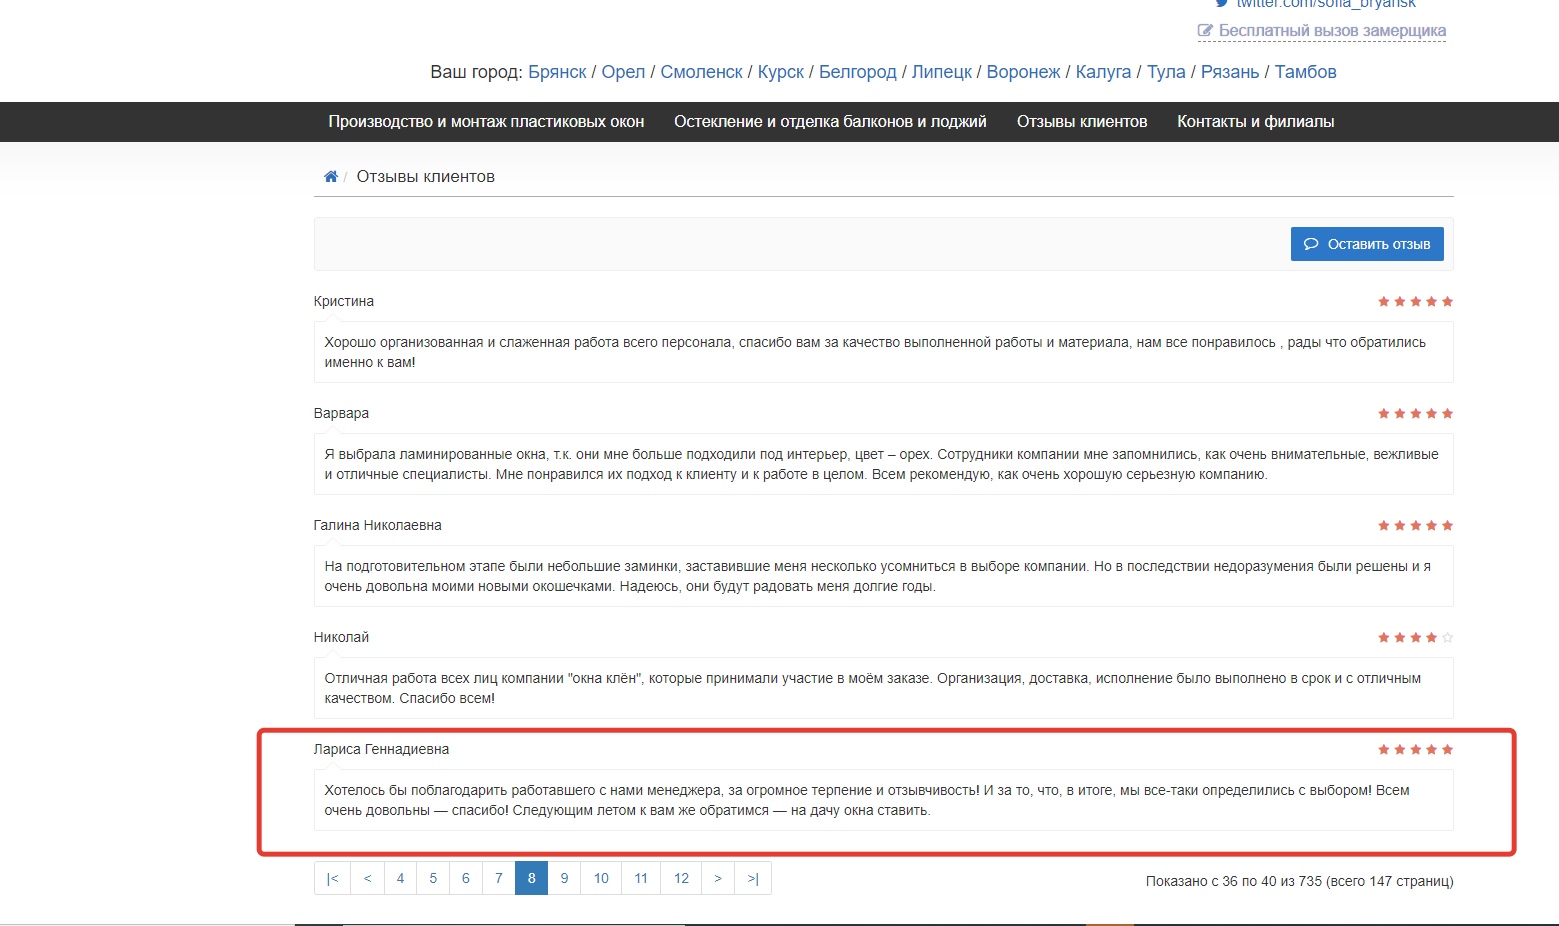Jump to last page of reviews

pyautogui.click(x=753, y=878)
